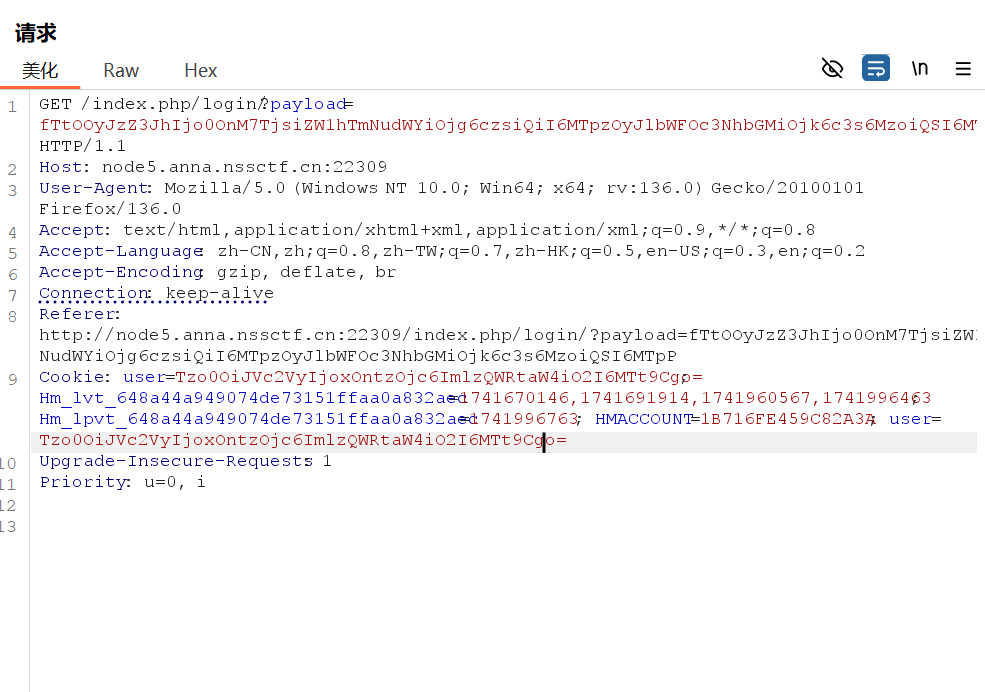
Task: Open the hamburger options menu
Action: 963,68
